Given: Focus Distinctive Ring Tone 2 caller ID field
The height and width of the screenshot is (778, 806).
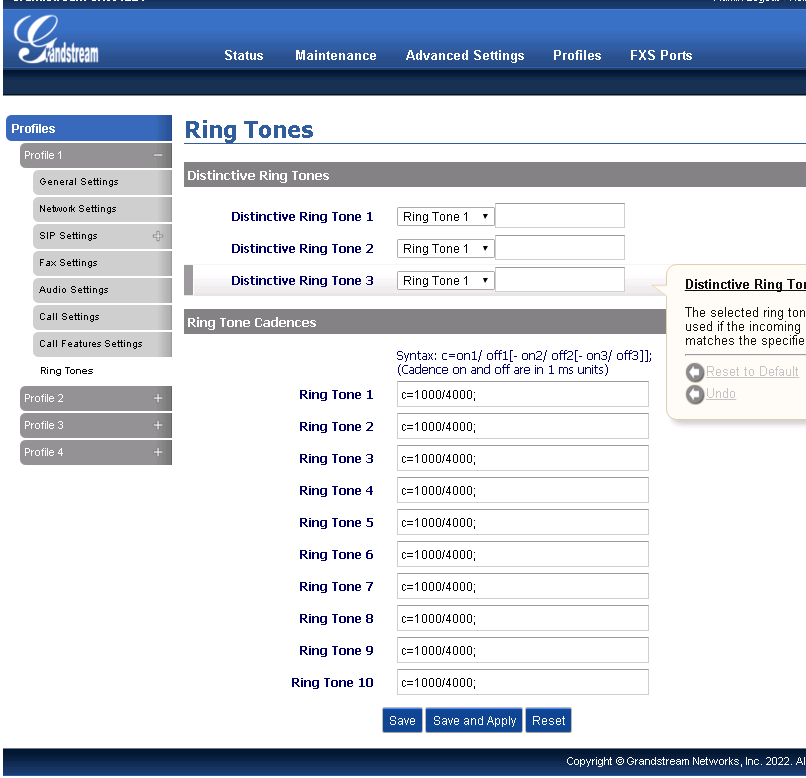Looking at the screenshot, I should [x=560, y=248].
